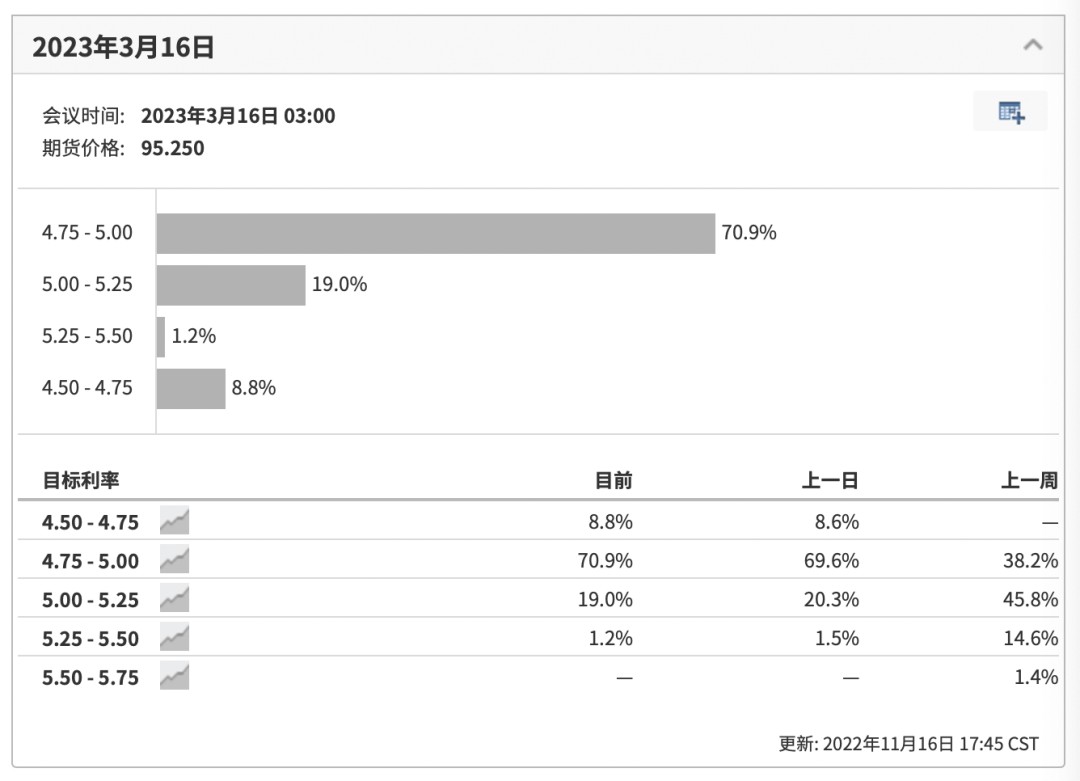Select the 4.75 - 5.00 table row label
Screen dimensions: 1080x781
(91, 561)
